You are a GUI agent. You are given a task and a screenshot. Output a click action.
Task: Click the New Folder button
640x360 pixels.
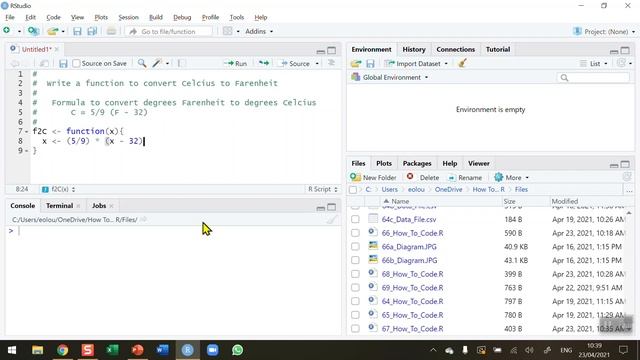(373, 178)
